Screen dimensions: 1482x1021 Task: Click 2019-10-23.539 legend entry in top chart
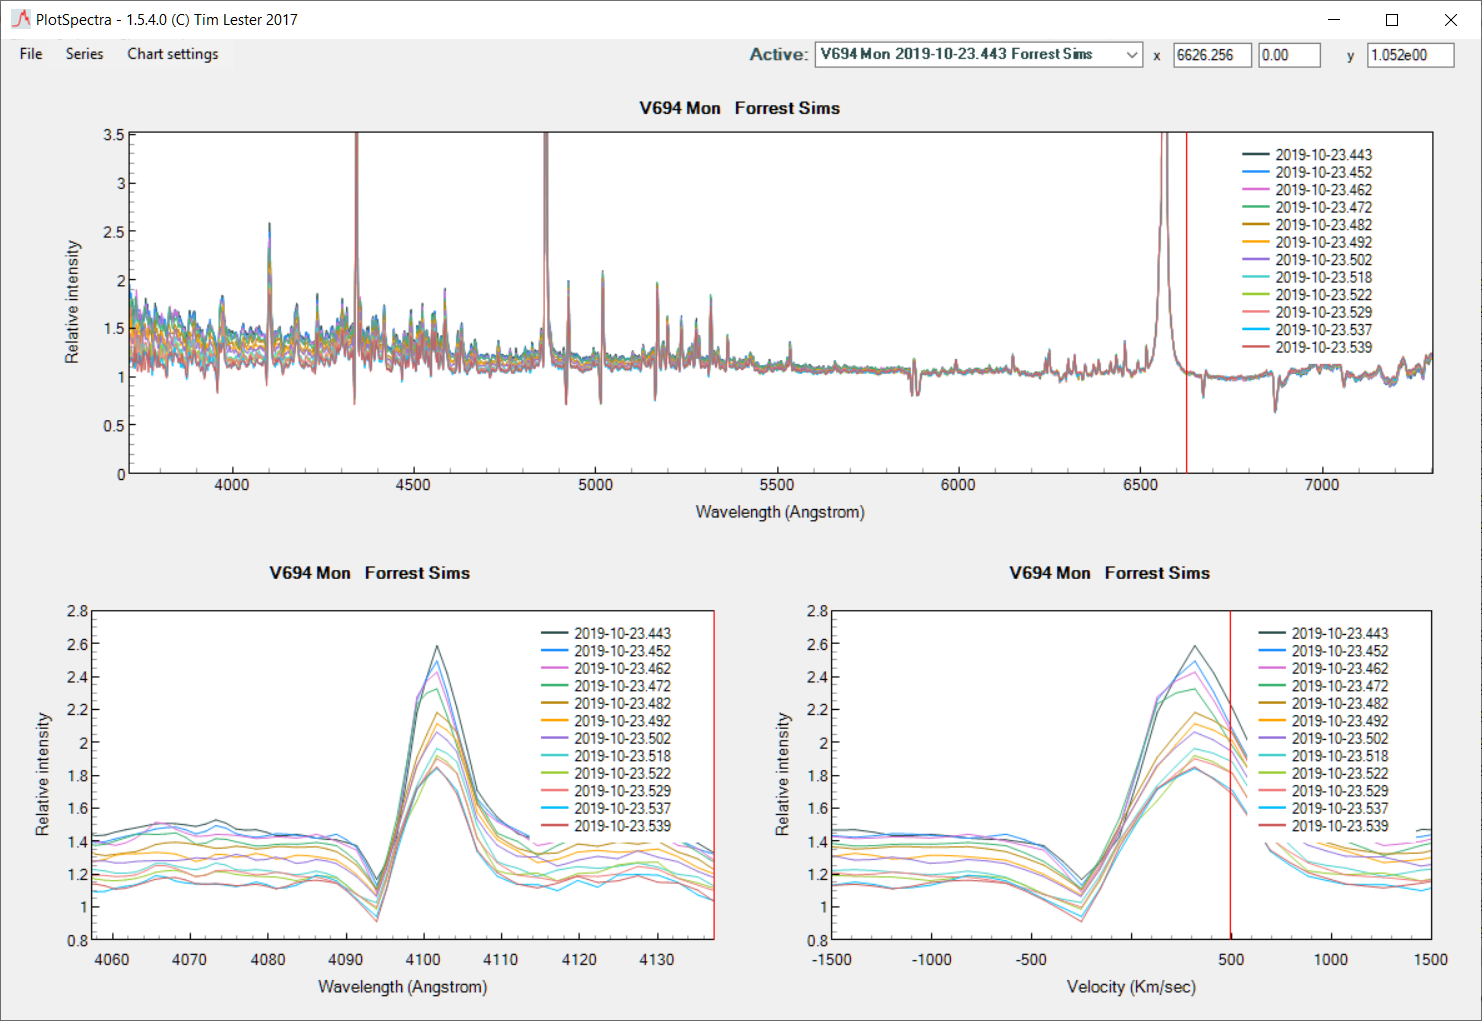(1323, 347)
